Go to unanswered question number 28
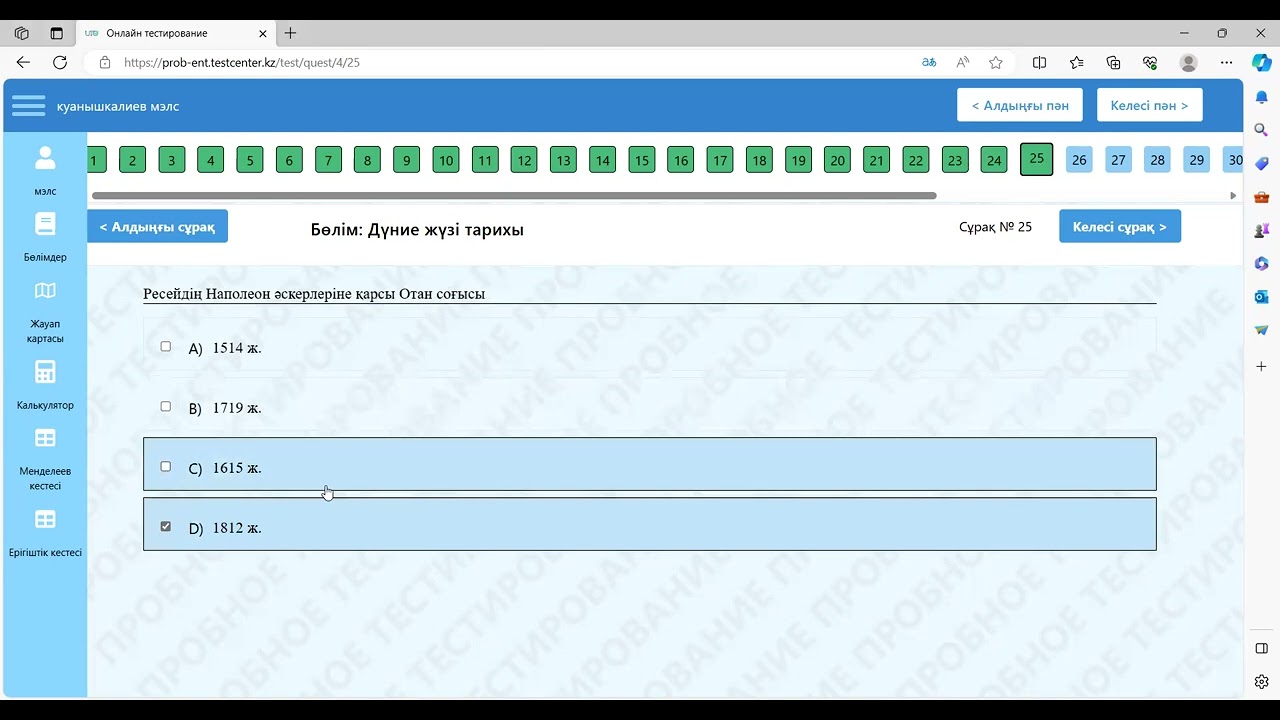 tap(1157, 160)
